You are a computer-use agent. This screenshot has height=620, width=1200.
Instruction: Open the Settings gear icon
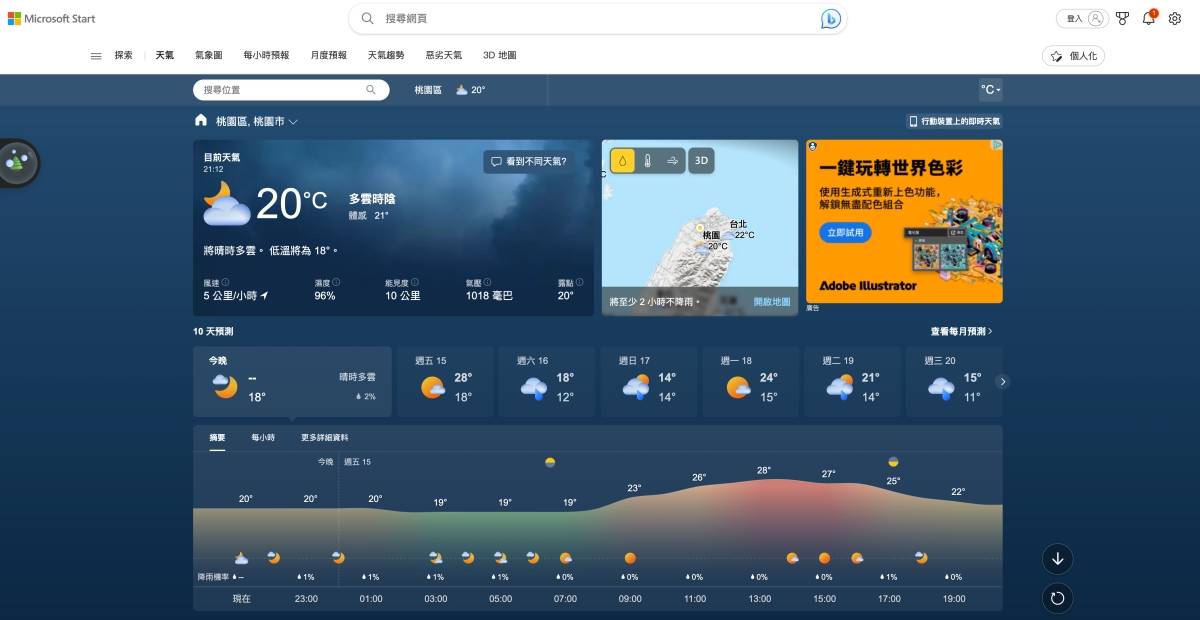tap(1174, 17)
